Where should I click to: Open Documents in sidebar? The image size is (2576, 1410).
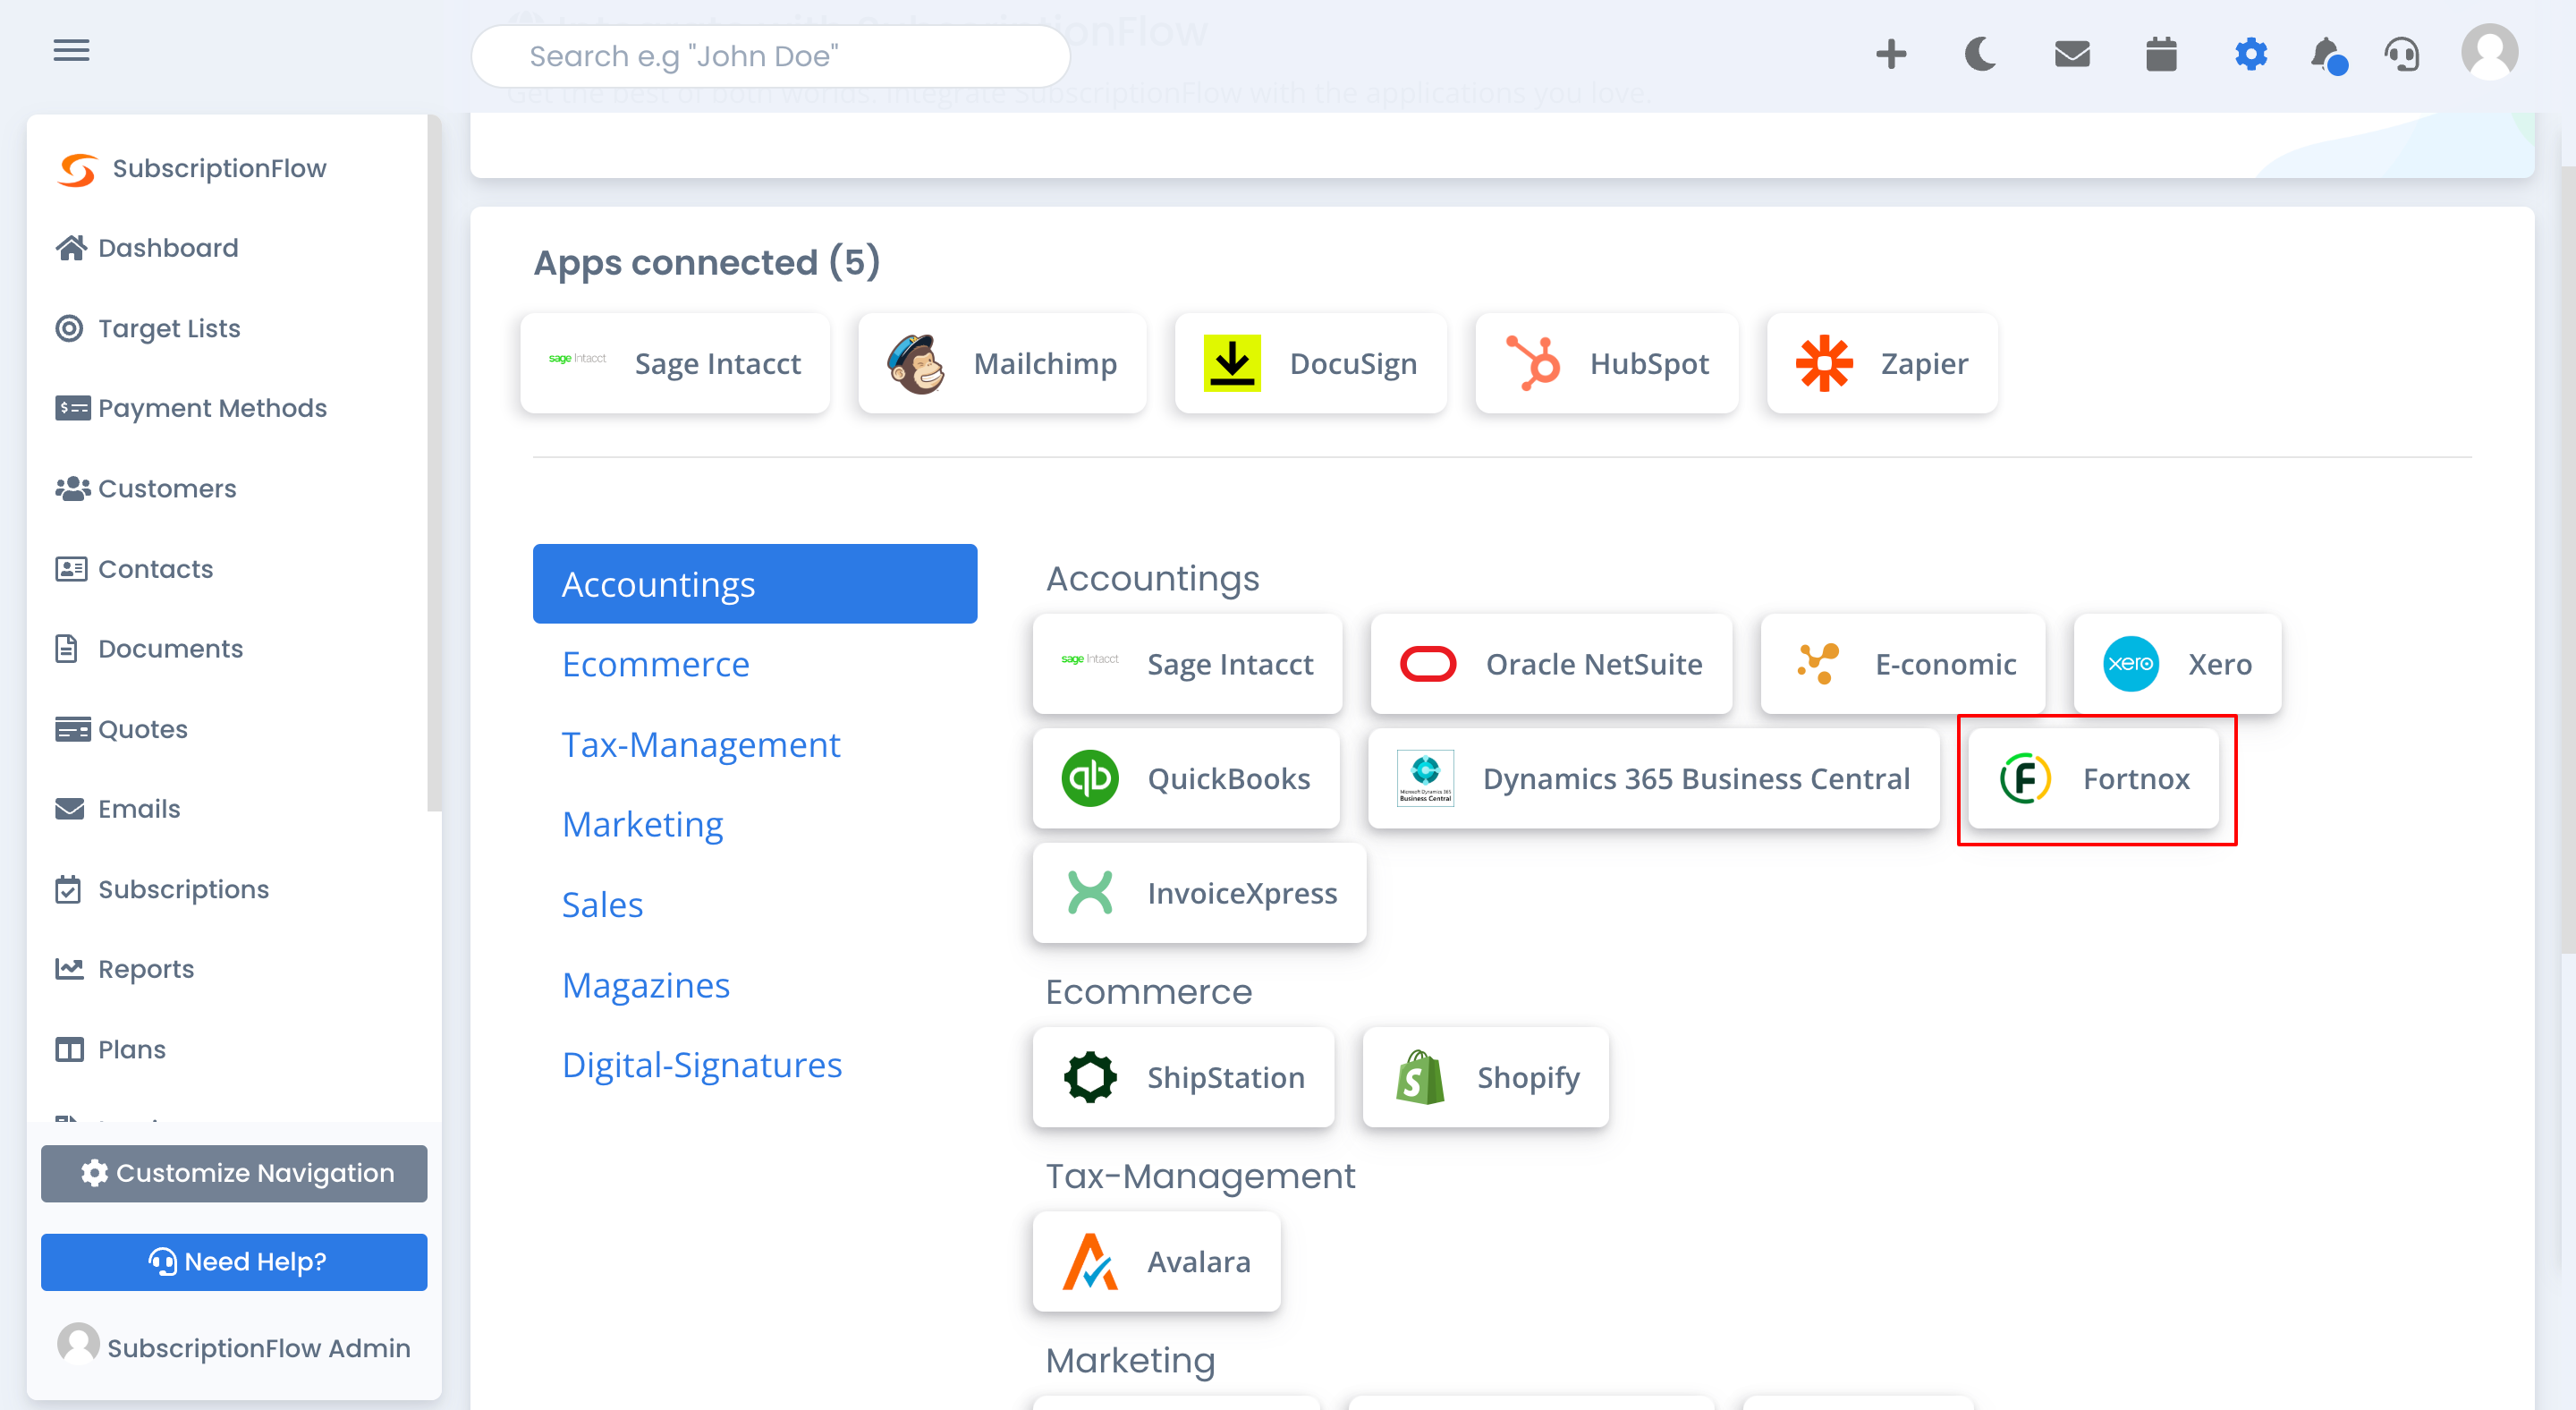click(149, 649)
